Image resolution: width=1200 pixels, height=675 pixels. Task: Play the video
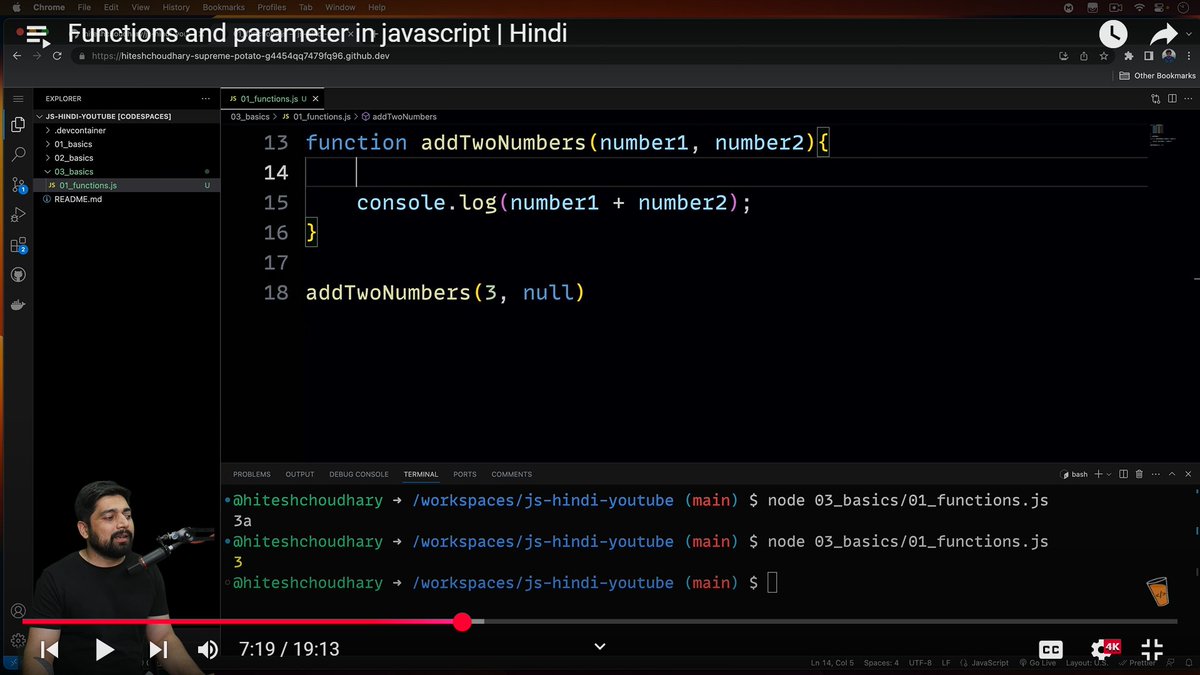(x=104, y=650)
